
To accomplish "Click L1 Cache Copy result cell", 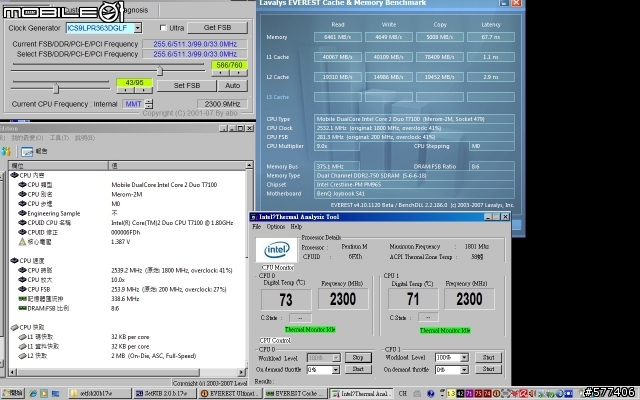I will coord(440,57).
